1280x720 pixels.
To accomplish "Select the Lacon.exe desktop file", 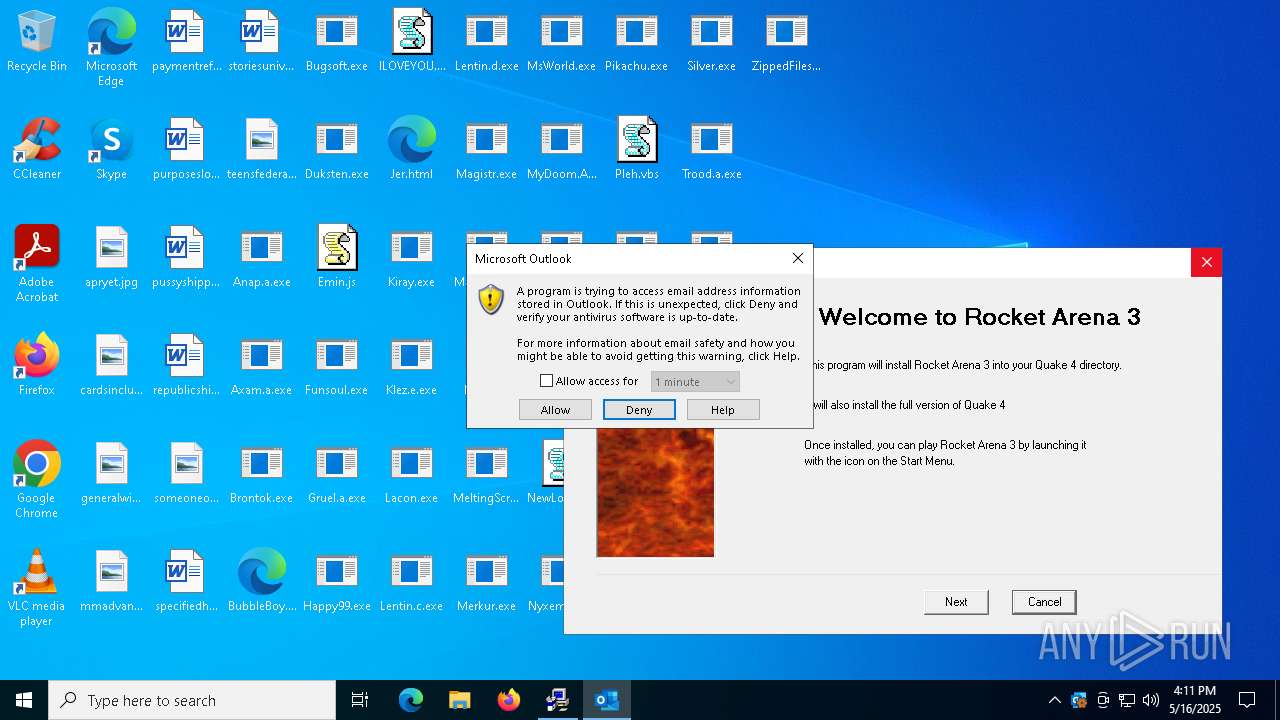I will pos(412,473).
